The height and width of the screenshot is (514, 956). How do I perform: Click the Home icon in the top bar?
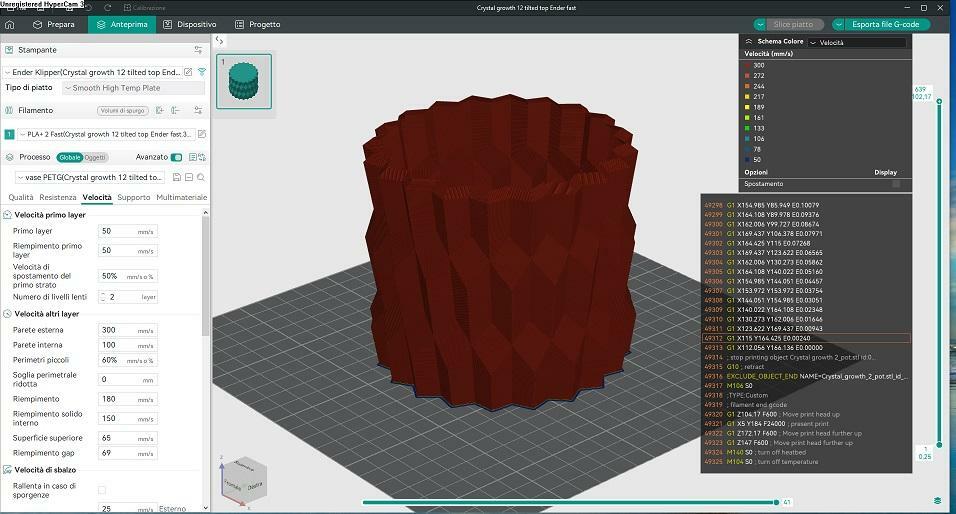tap(10, 24)
